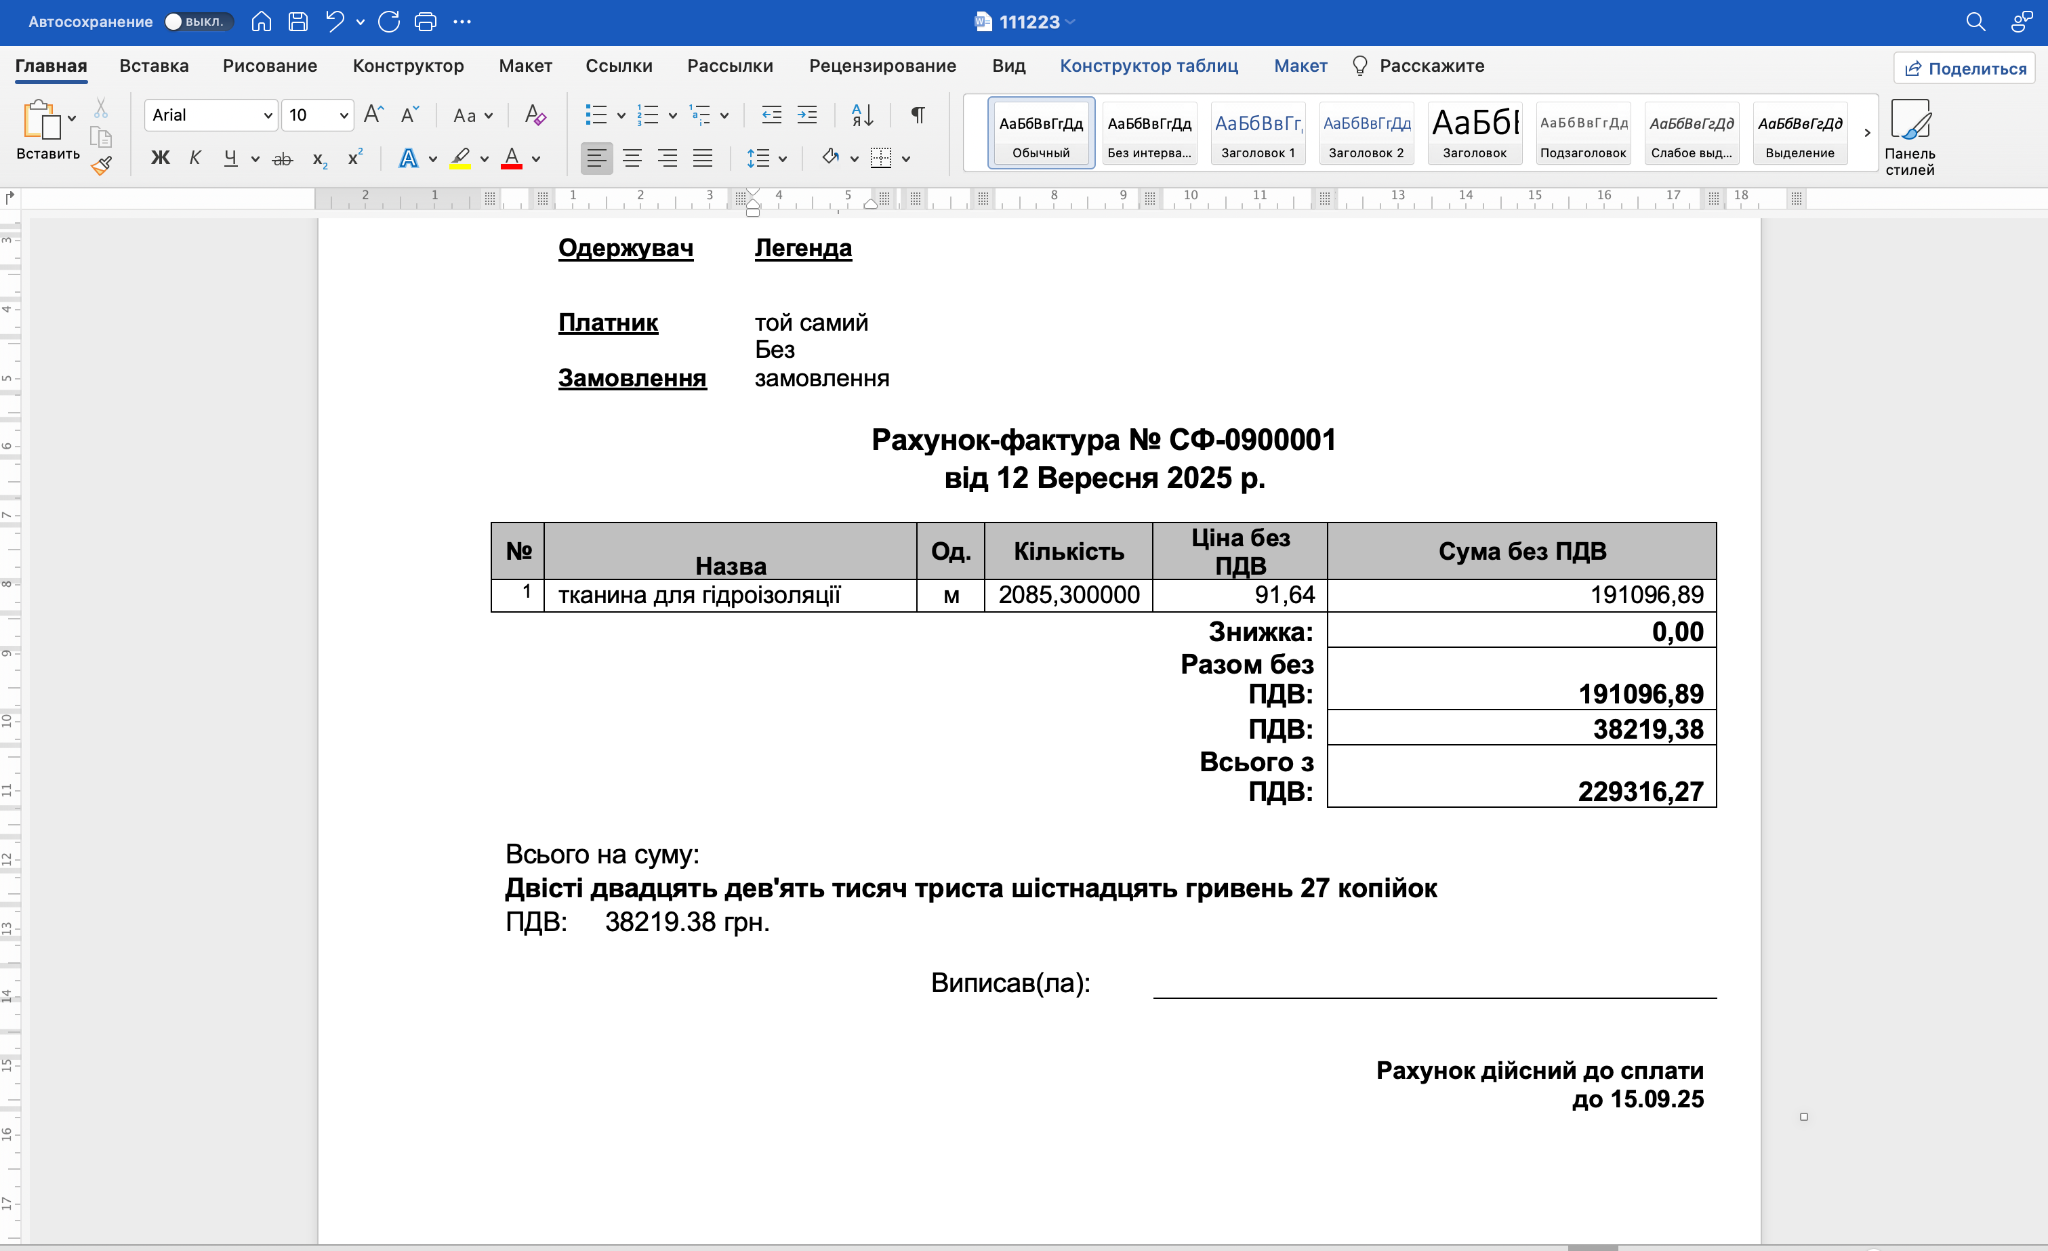
Task: Center align the text
Action: point(632,158)
